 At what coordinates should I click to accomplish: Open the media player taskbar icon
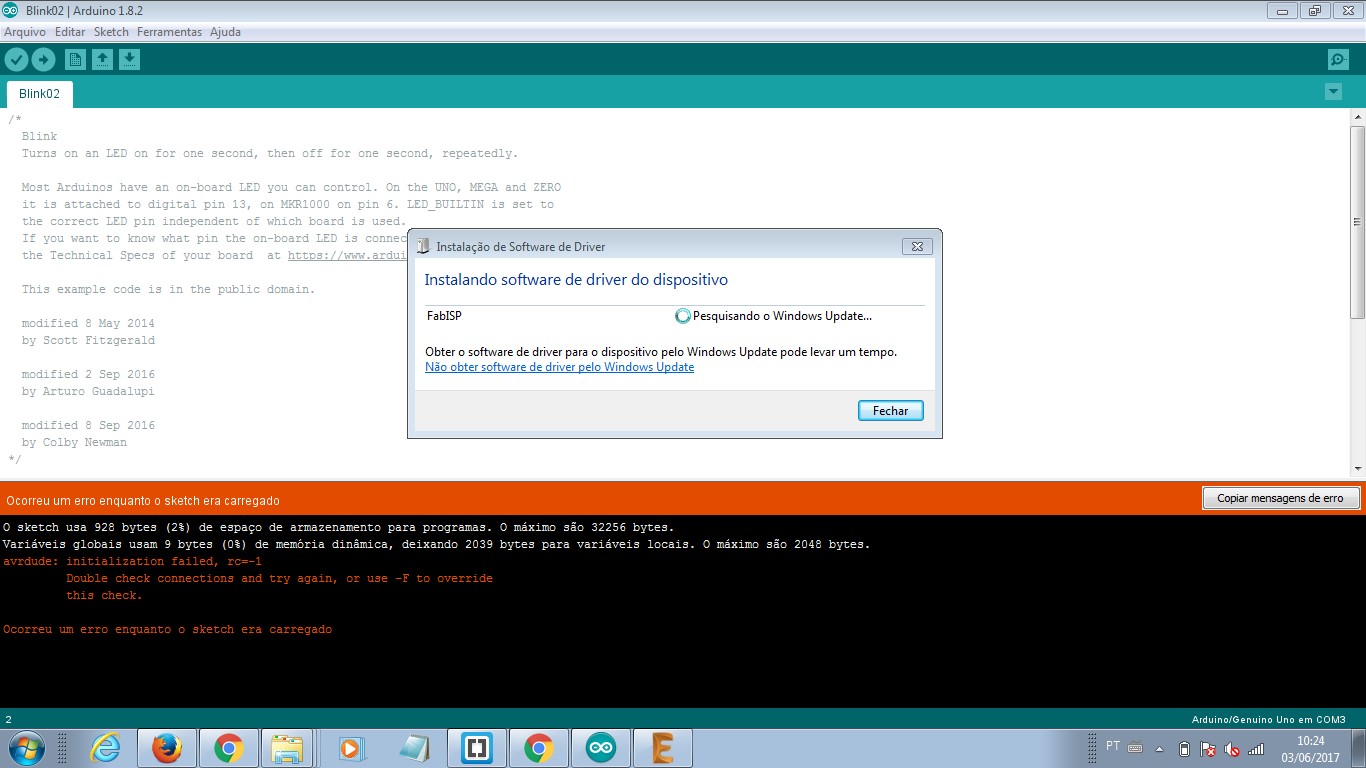349,748
